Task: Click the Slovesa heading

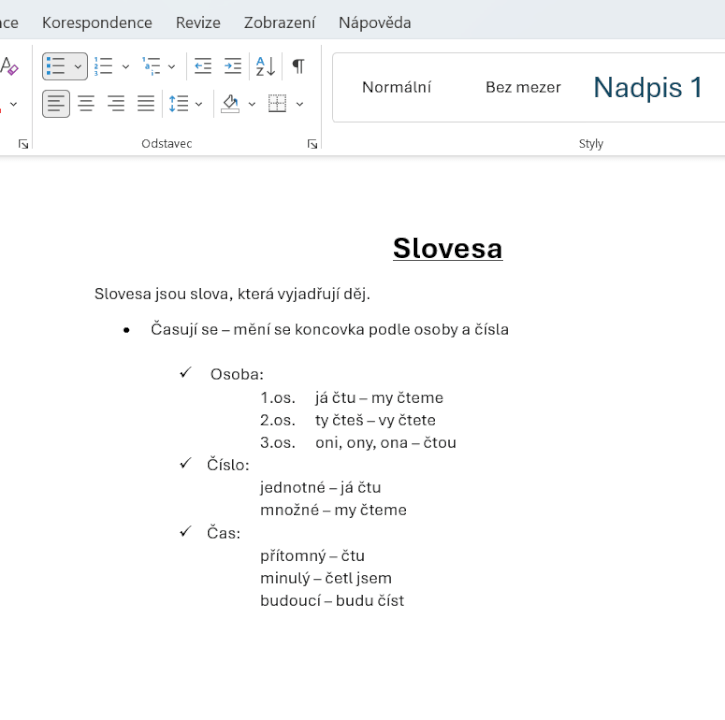Action: 448,248
